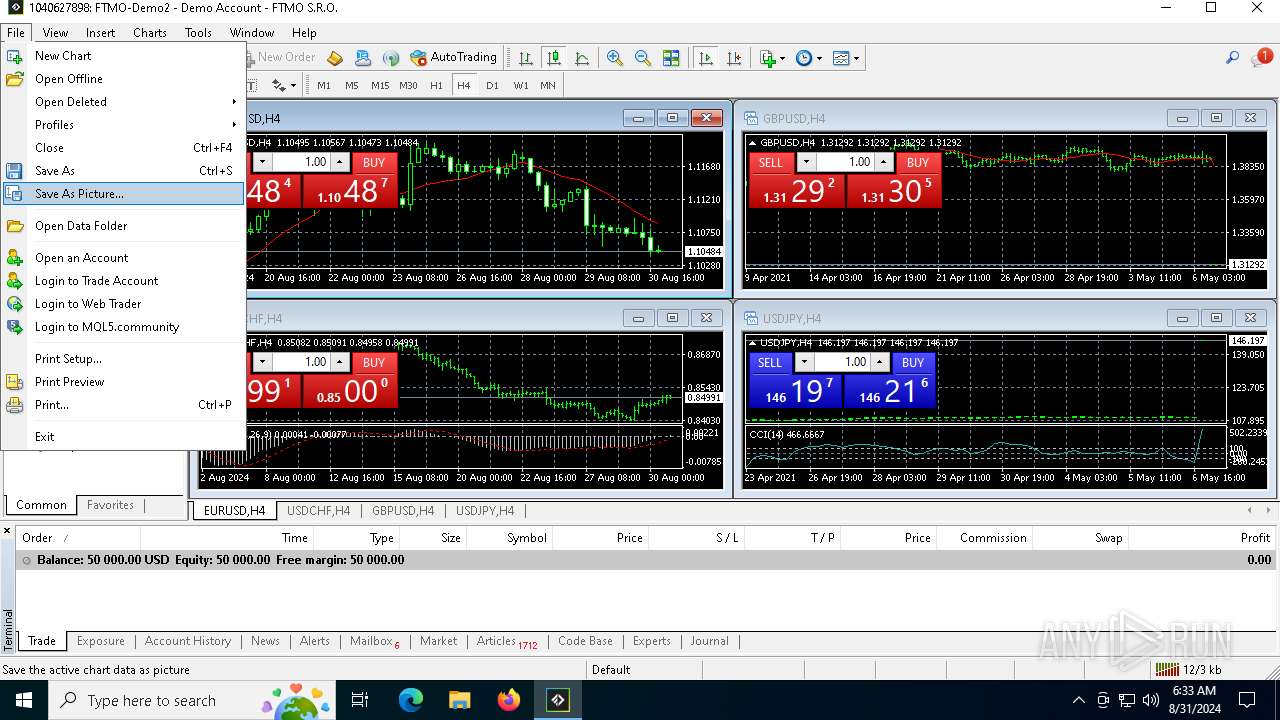Expand the Open Deleted submenu
This screenshot has width=1280, height=720.
(123, 102)
